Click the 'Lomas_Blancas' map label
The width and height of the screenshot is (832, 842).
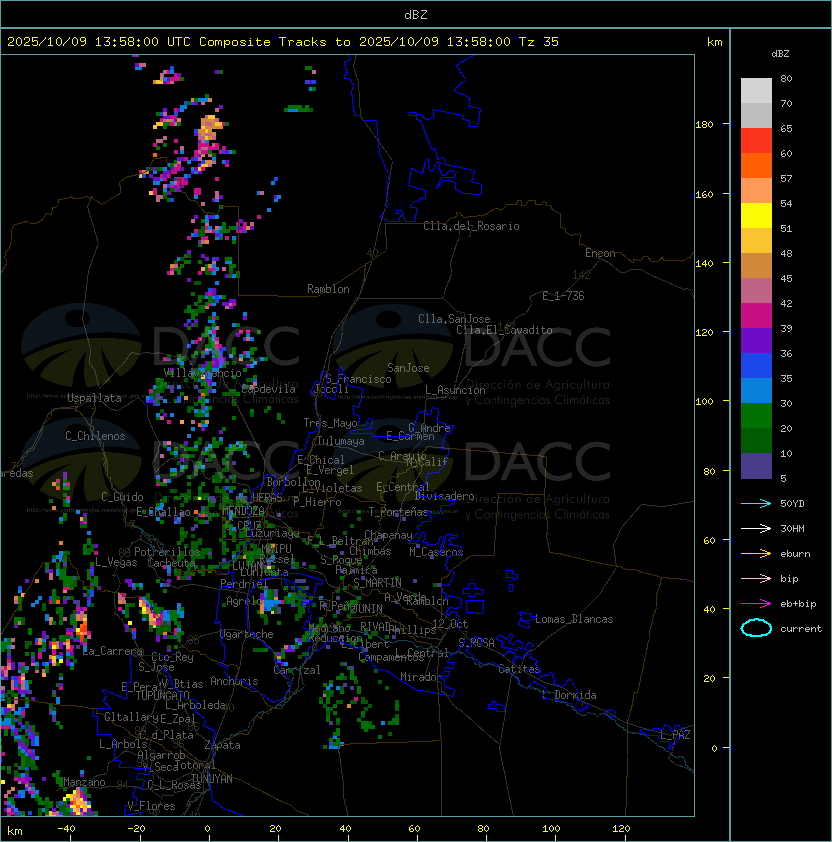pyautogui.click(x=574, y=619)
